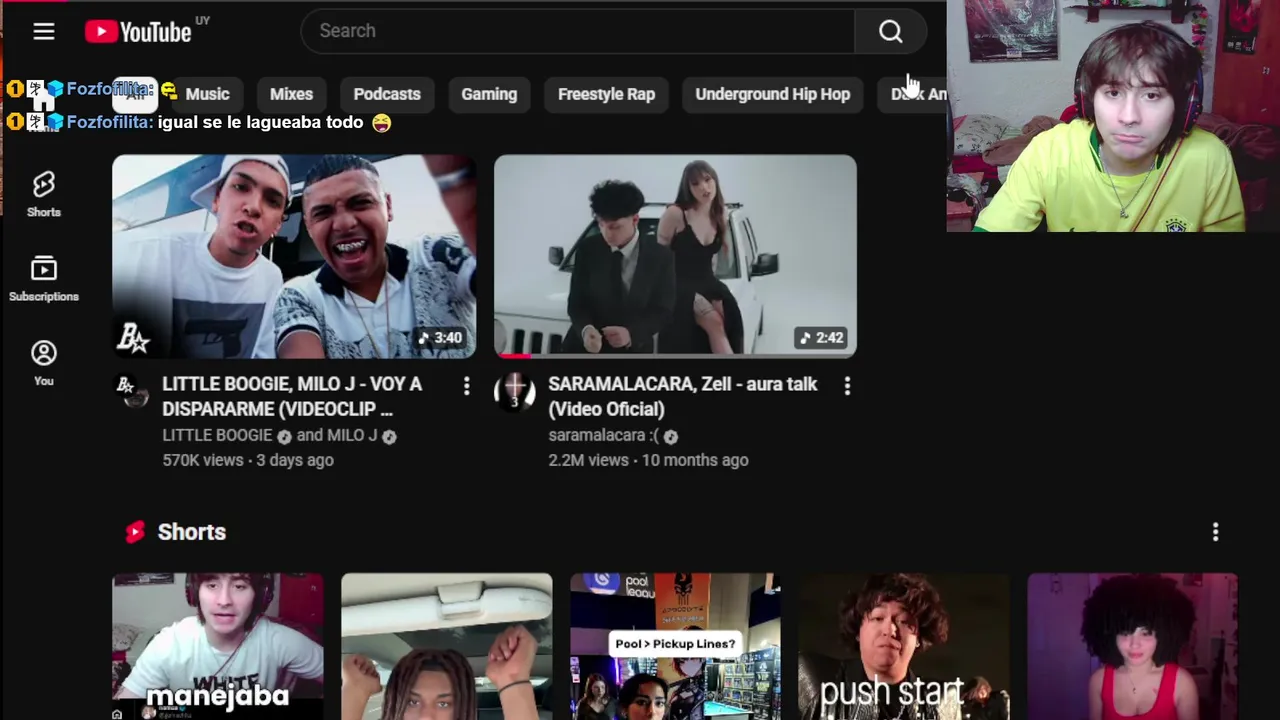Image resolution: width=1280 pixels, height=720 pixels.
Task: Open the LITTLE BOOGIE channel avatar
Action: tap(131, 390)
